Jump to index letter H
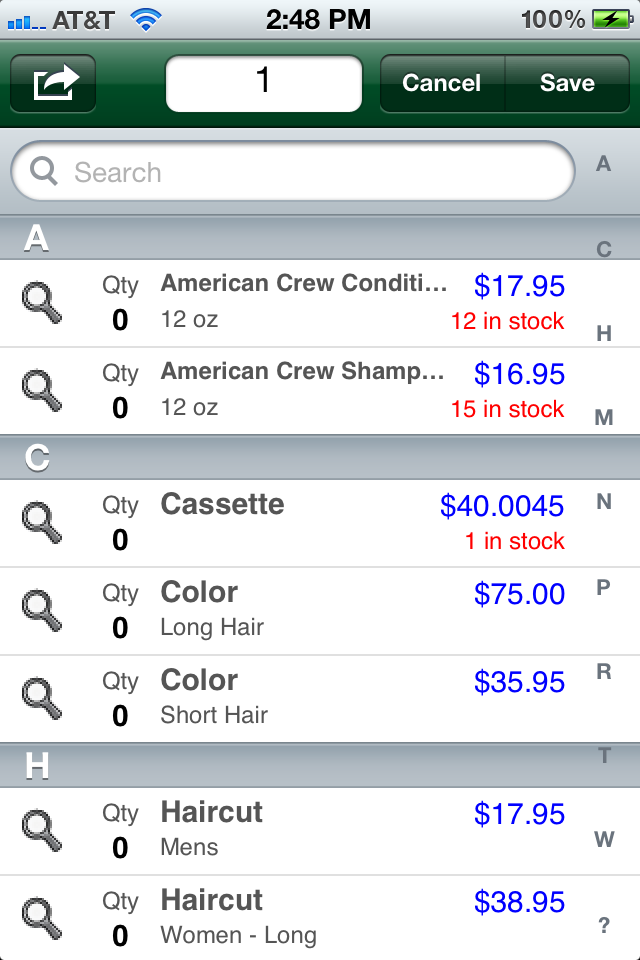This screenshot has height=960, width=640. click(604, 333)
